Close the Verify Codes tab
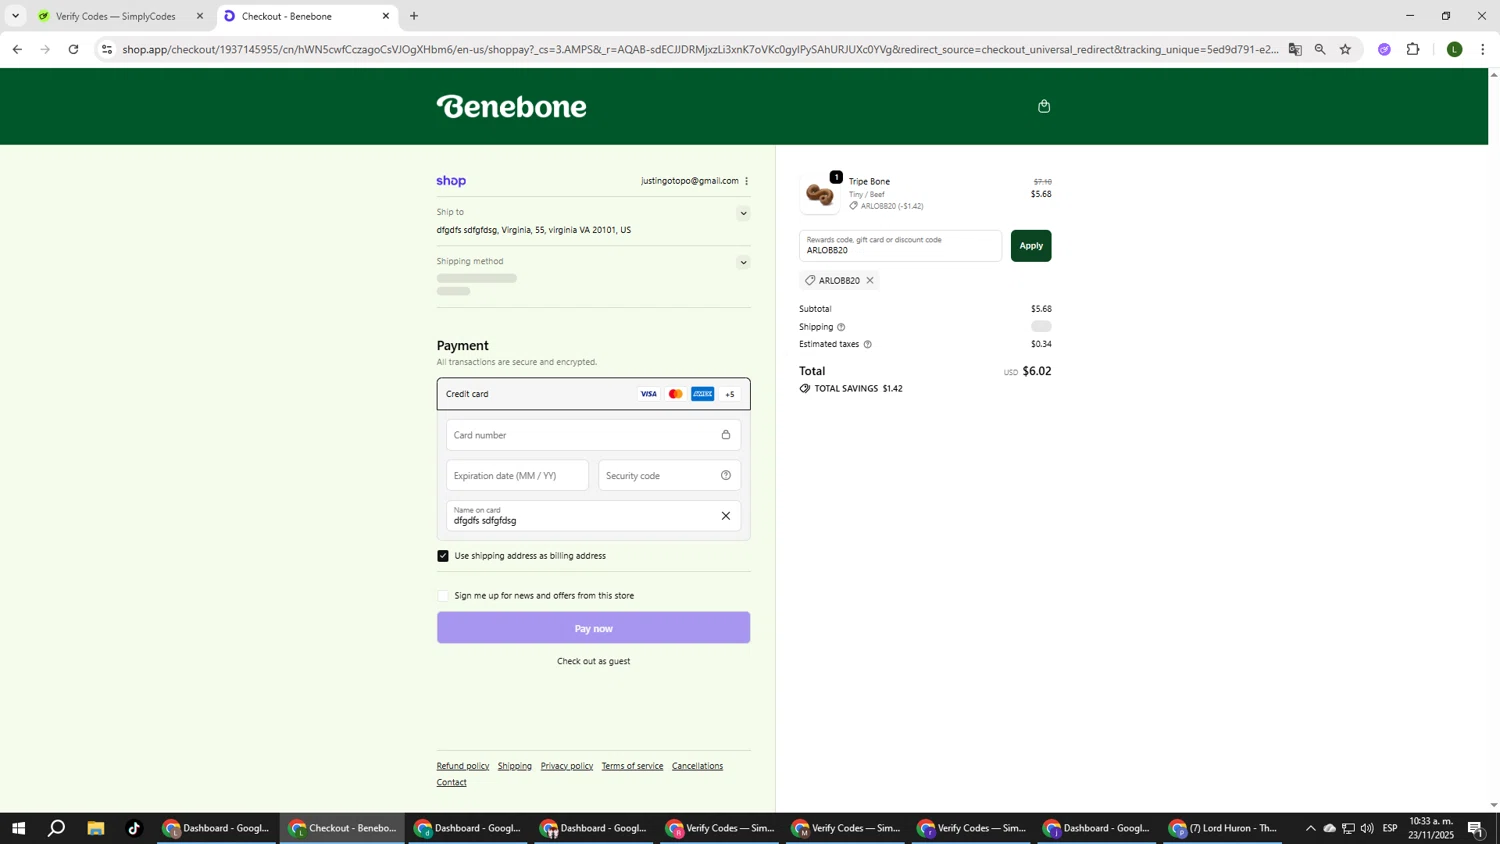This screenshot has width=1500, height=844. [199, 16]
